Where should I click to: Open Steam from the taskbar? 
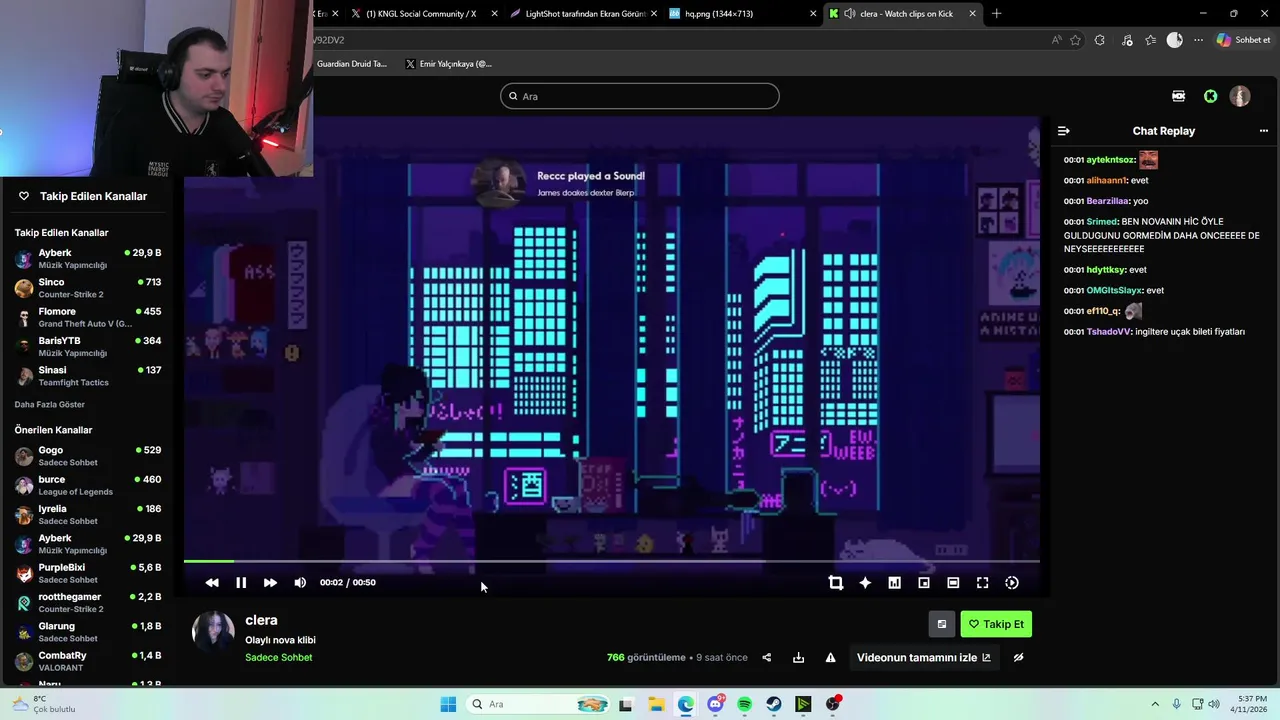coord(774,704)
